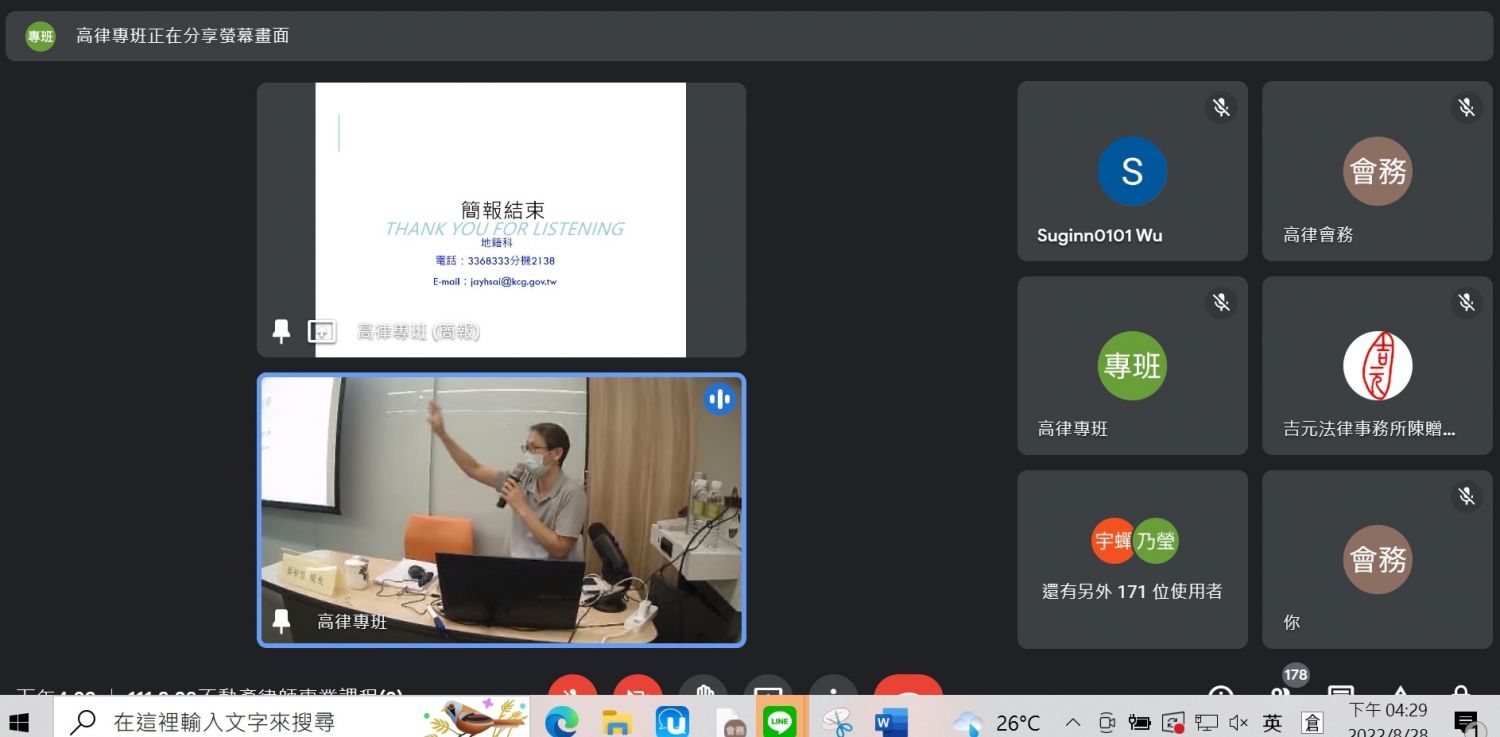The image size is (1500, 737).
Task: Click the 吉元法律事務所陳贈... name label
Action: (x=1369, y=429)
